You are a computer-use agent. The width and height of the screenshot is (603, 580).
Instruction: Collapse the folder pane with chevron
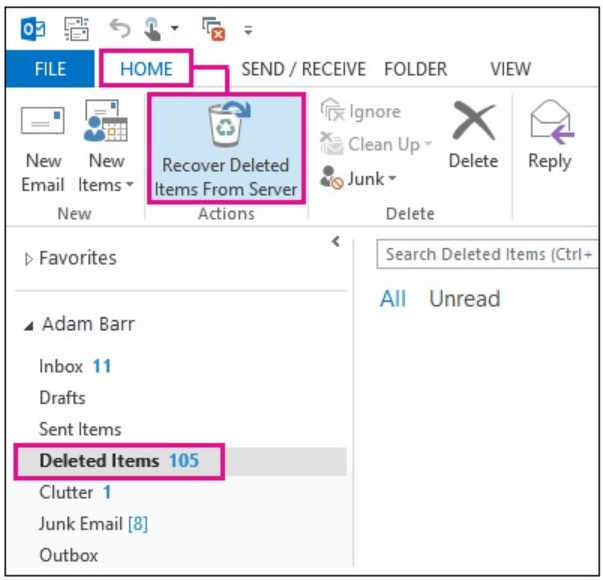point(335,242)
